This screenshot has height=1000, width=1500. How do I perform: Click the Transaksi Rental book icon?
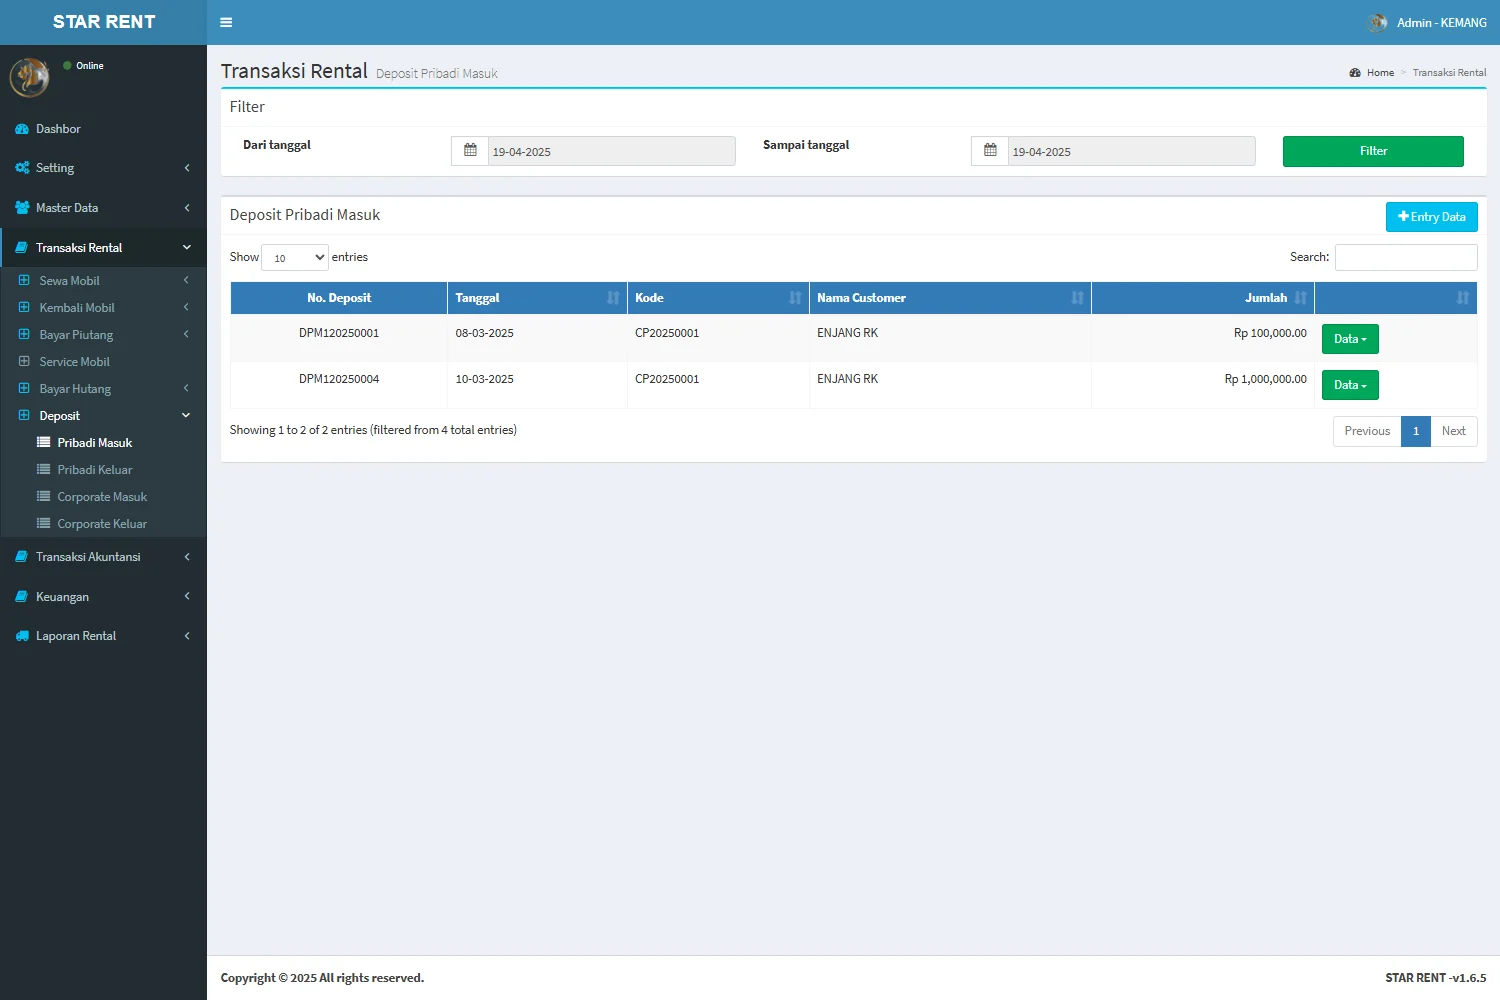tap(22, 248)
